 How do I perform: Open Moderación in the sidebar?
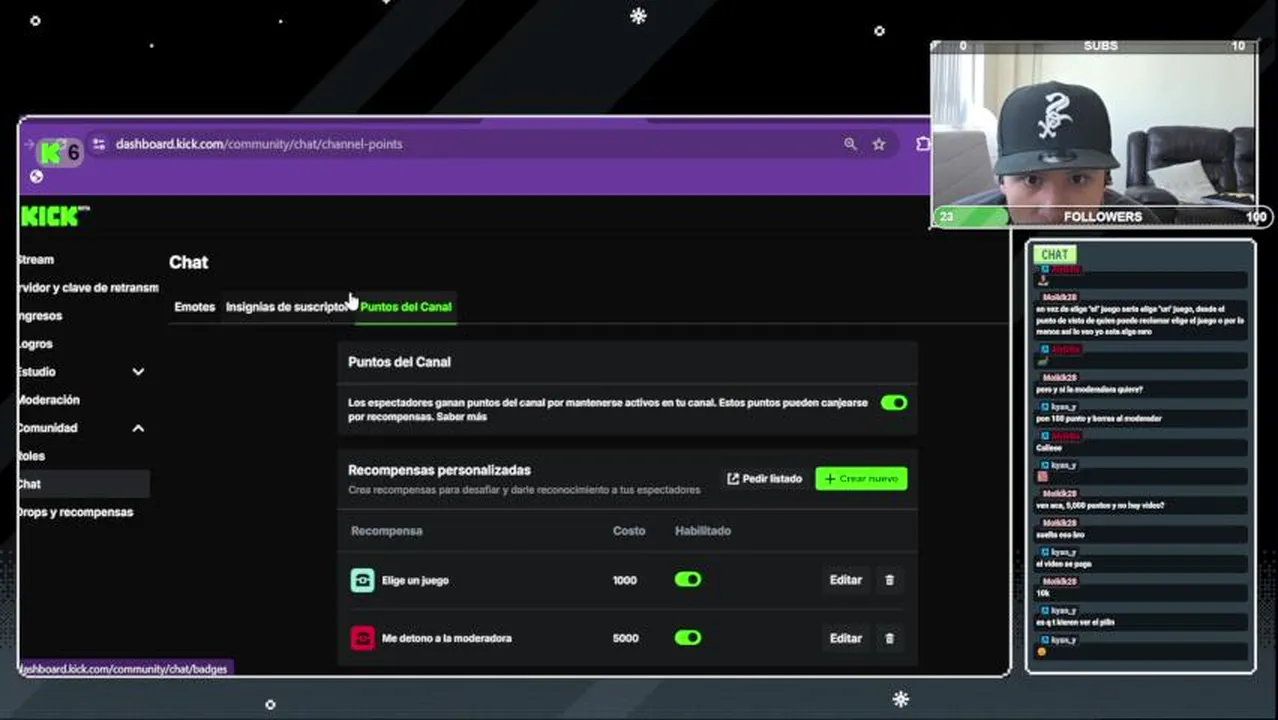pyautogui.click(x=48, y=400)
